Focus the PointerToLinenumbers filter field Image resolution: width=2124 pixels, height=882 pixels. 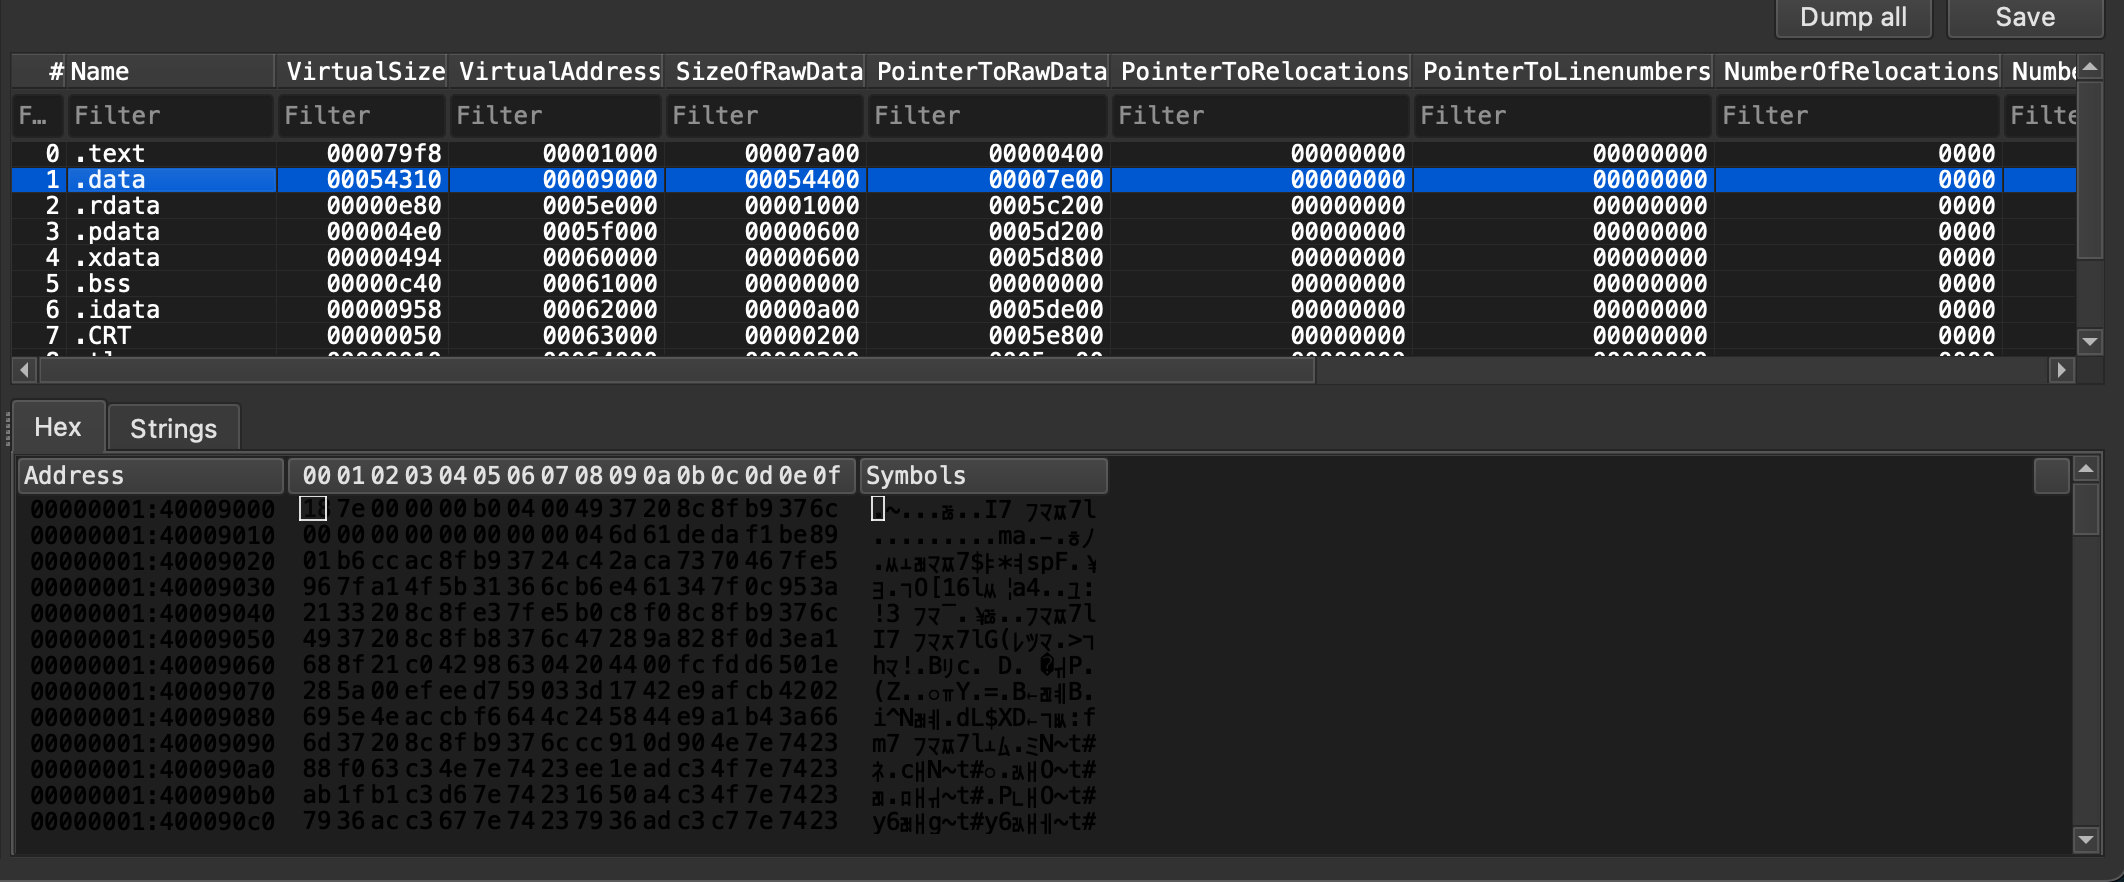point(1563,116)
